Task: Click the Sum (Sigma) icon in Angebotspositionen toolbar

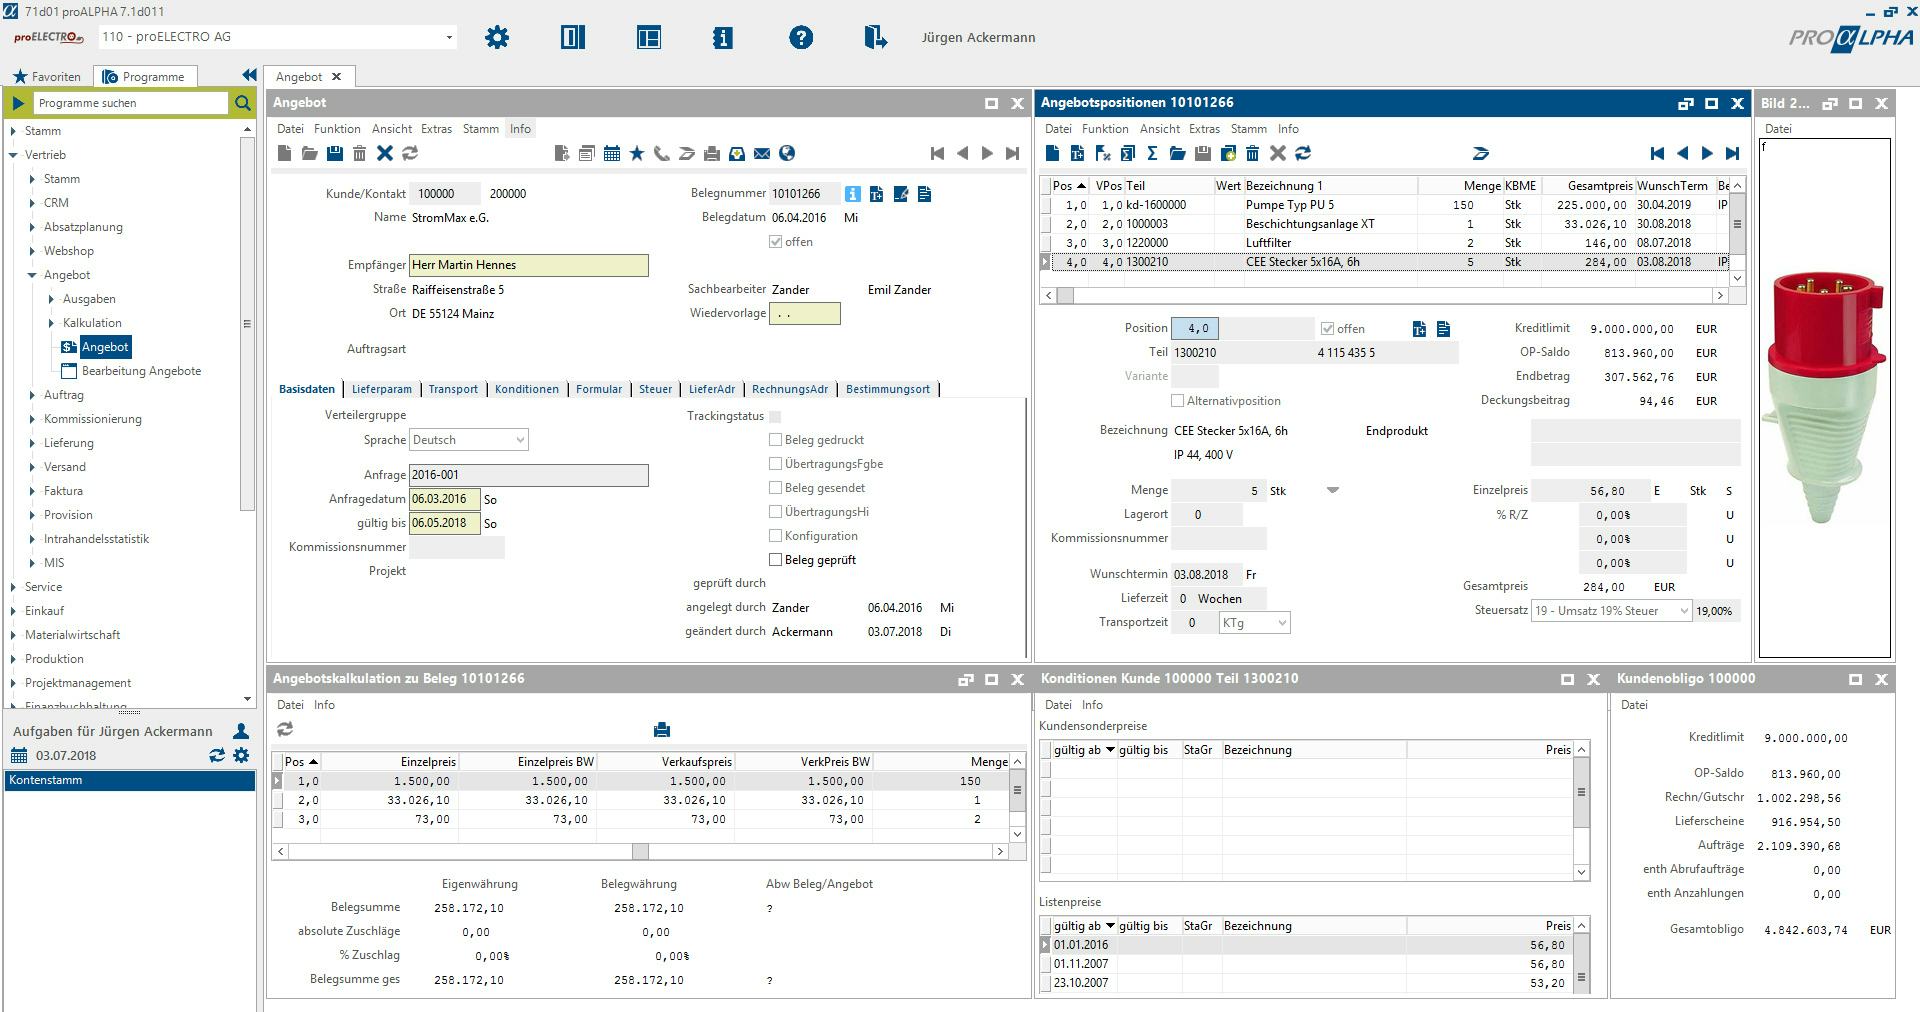Action: point(1153,153)
